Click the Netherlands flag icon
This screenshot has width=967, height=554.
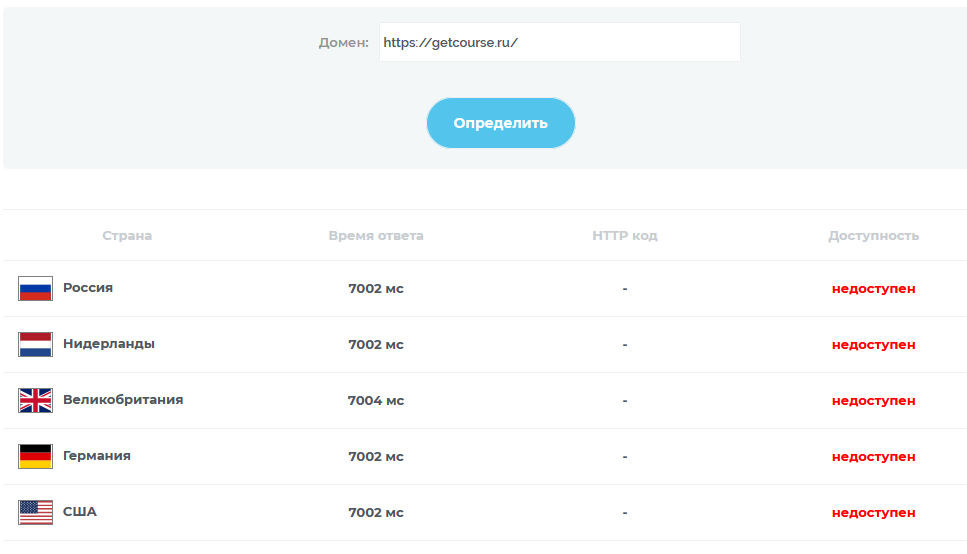coord(35,344)
